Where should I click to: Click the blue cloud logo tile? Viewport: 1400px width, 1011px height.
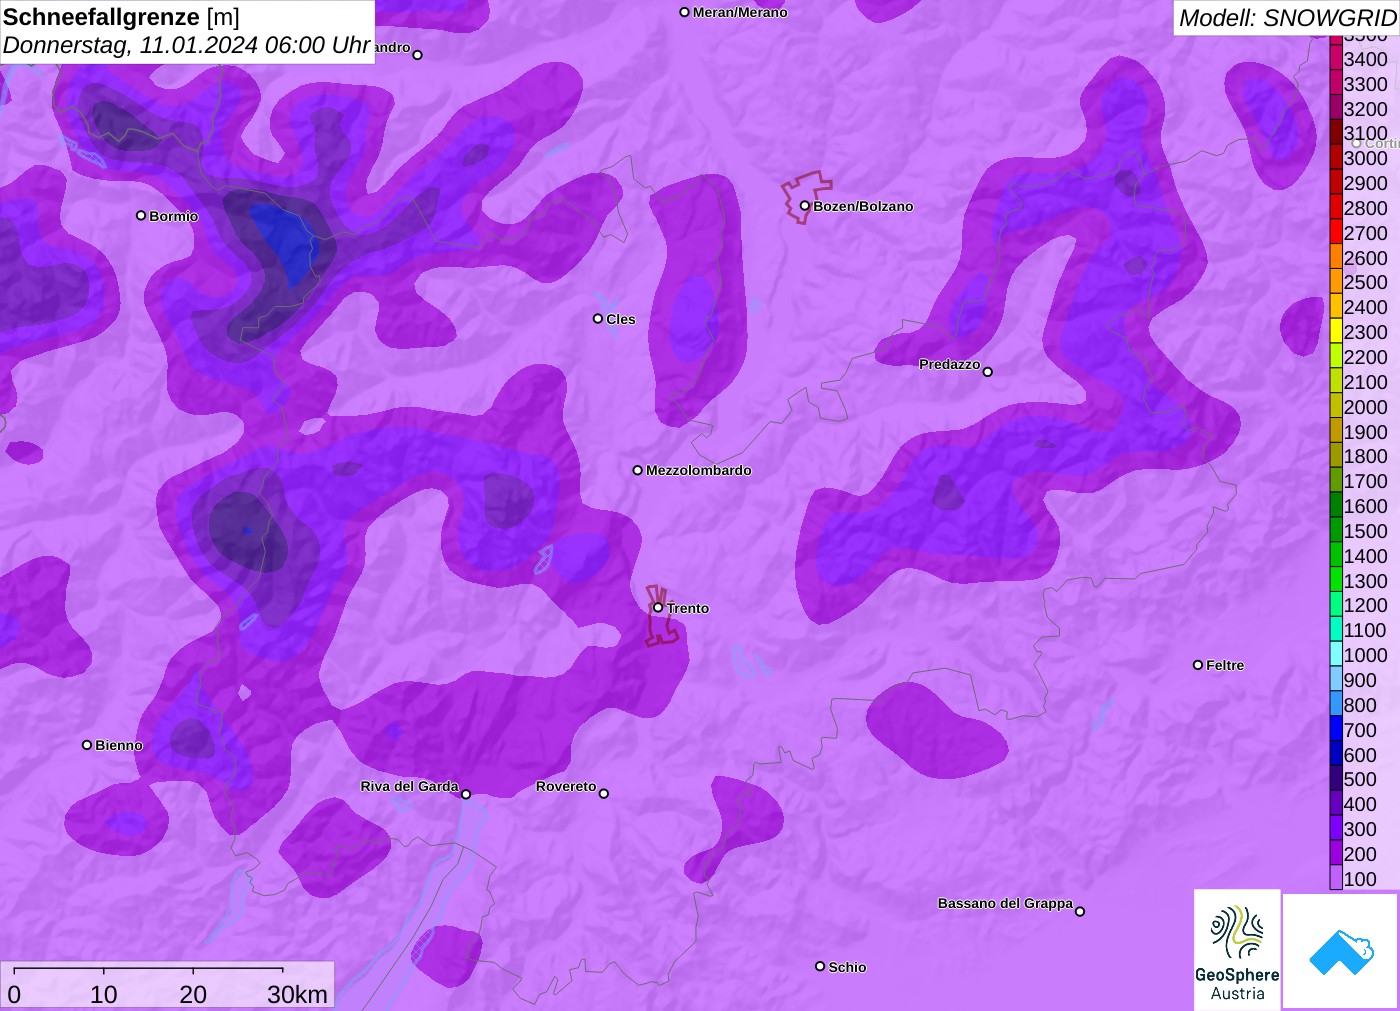(1340, 951)
